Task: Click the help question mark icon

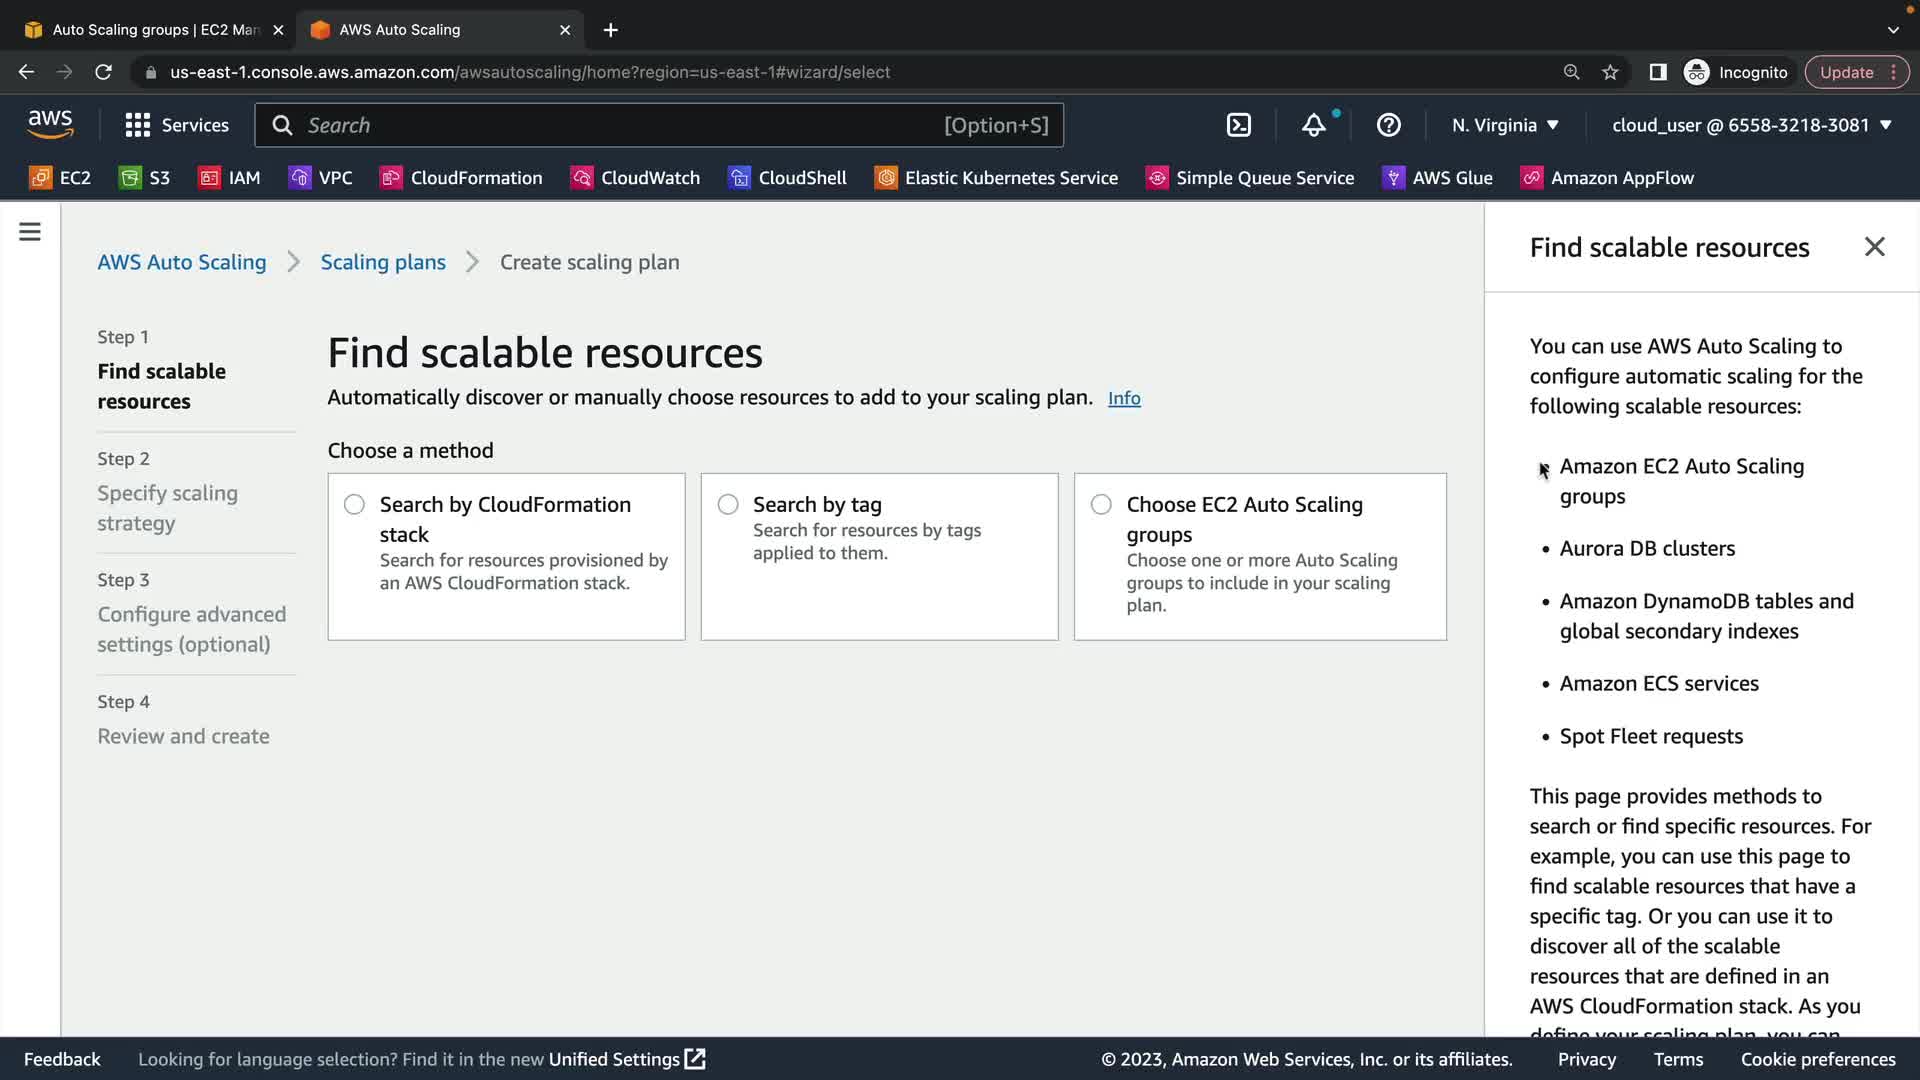Action: (x=1388, y=125)
